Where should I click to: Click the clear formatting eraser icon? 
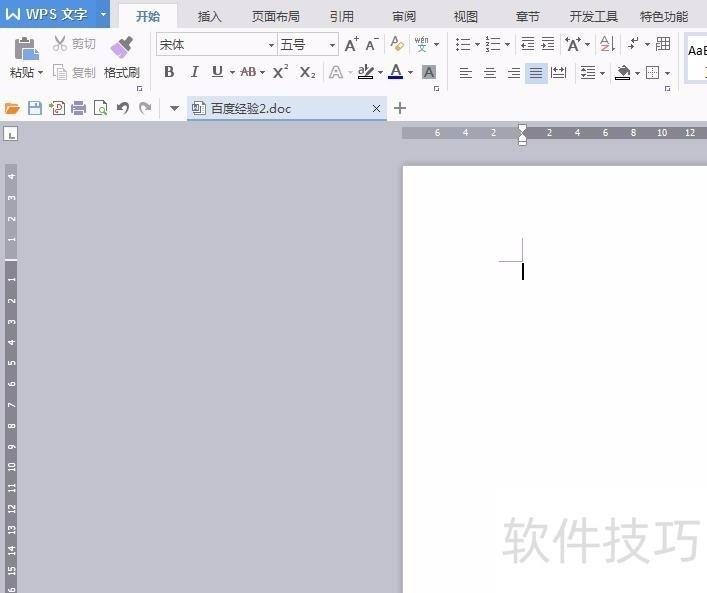[397, 45]
